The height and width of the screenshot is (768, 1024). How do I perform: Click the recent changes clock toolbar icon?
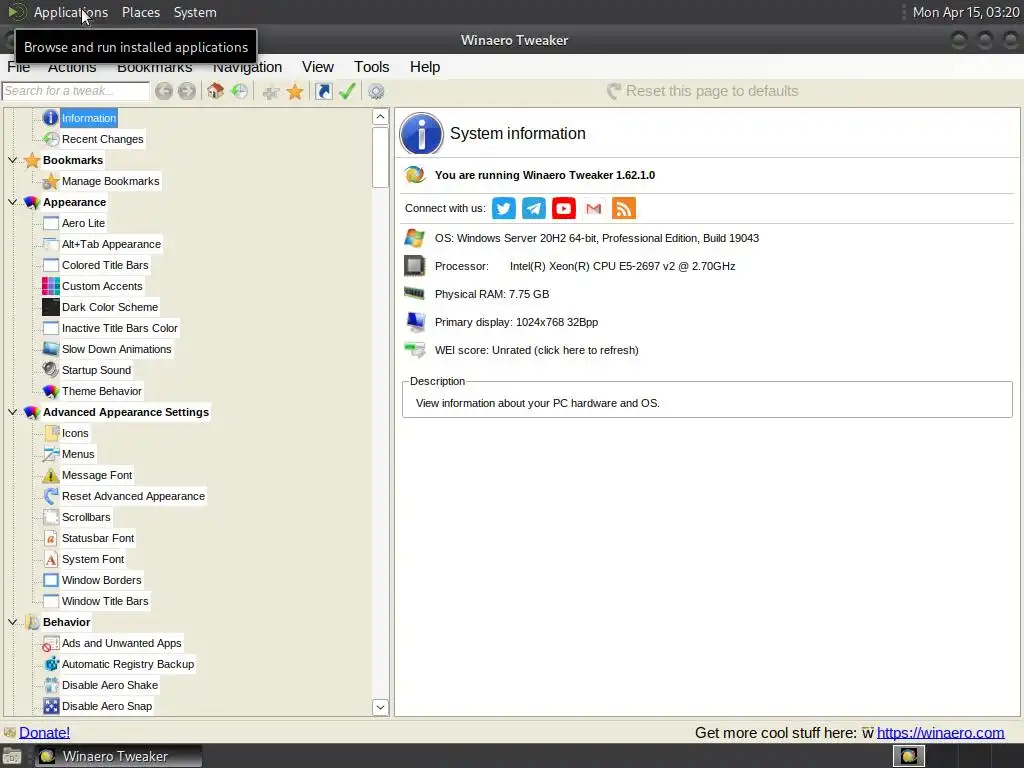240,91
